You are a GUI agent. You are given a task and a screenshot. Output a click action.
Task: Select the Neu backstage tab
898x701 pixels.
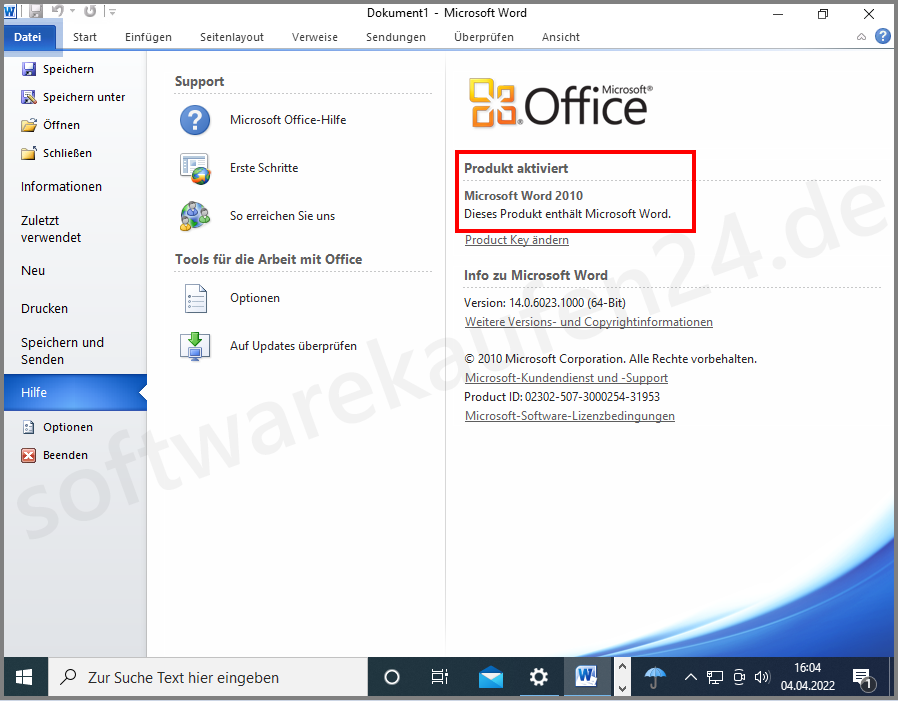click(x=33, y=271)
